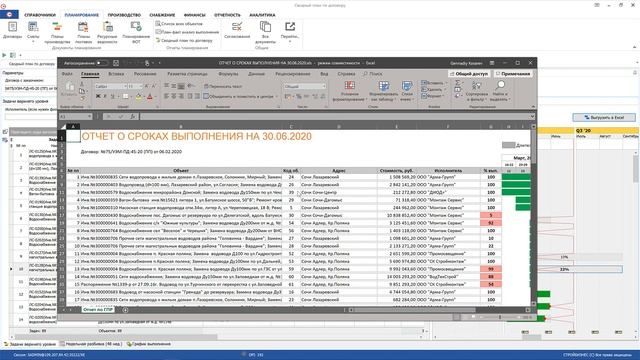Click the AutoSum sigma icon

(x=458, y=83)
